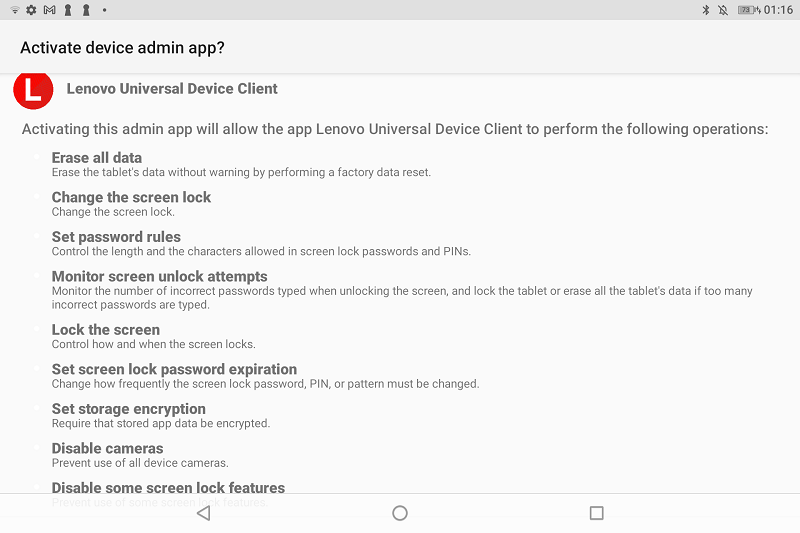Image resolution: width=800 pixels, height=533 pixels.
Task: Tap 'Prevent use of all device cameras.'
Action: pos(140,463)
